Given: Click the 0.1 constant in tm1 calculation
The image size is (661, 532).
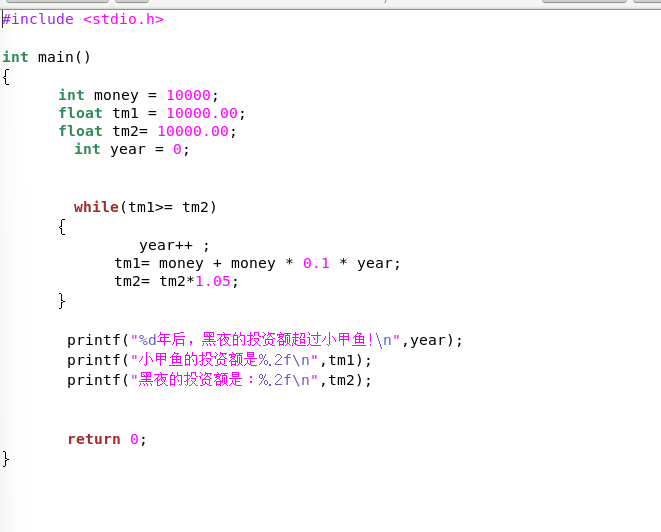Looking at the screenshot, I should 316,263.
